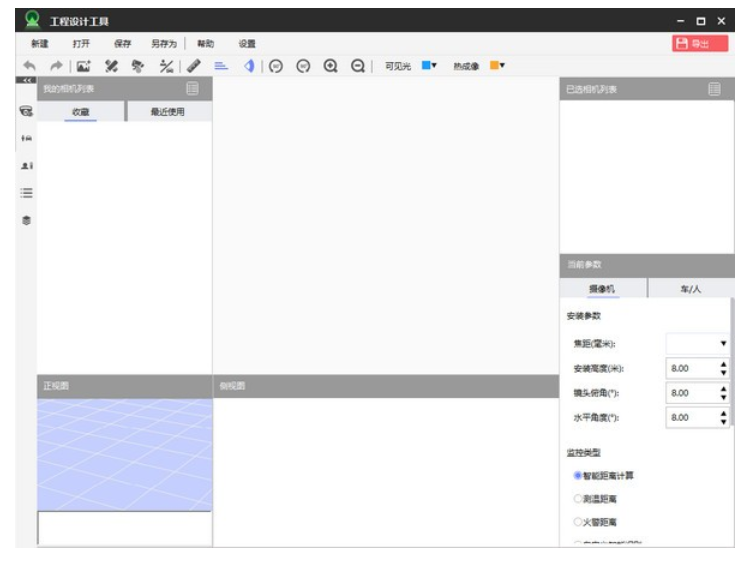Screen dimensions: 739x566
Task: Select the 测温距离 radio button
Action: click(x=577, y=498)
